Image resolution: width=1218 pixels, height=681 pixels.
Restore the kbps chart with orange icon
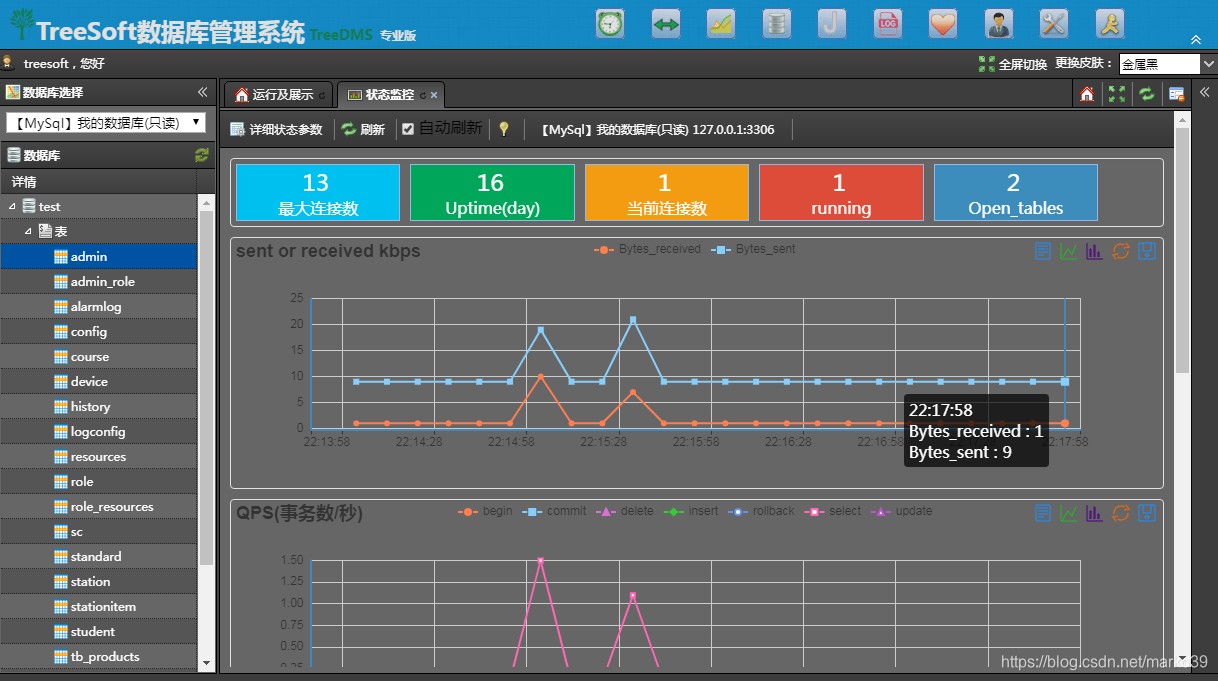1121,251
